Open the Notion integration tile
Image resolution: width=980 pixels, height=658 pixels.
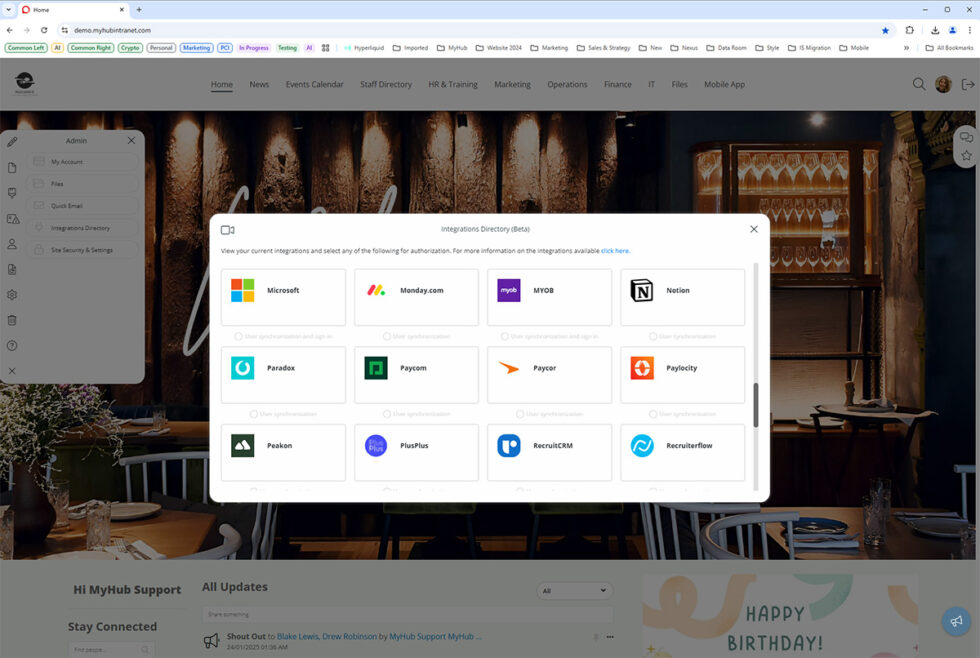[682, 297]
